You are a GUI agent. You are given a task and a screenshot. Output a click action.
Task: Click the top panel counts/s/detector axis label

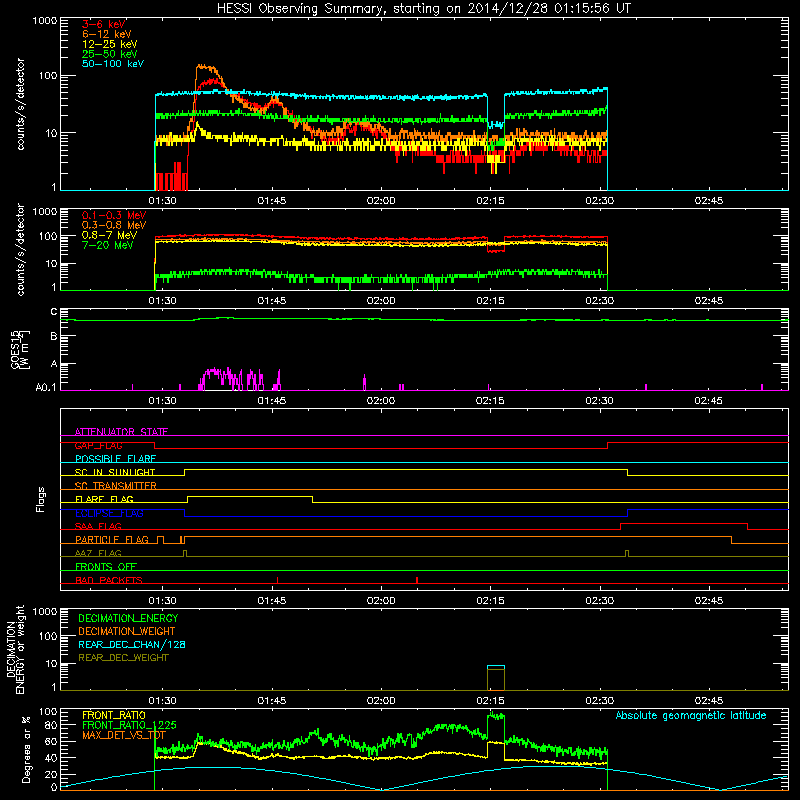pos(20,104)
